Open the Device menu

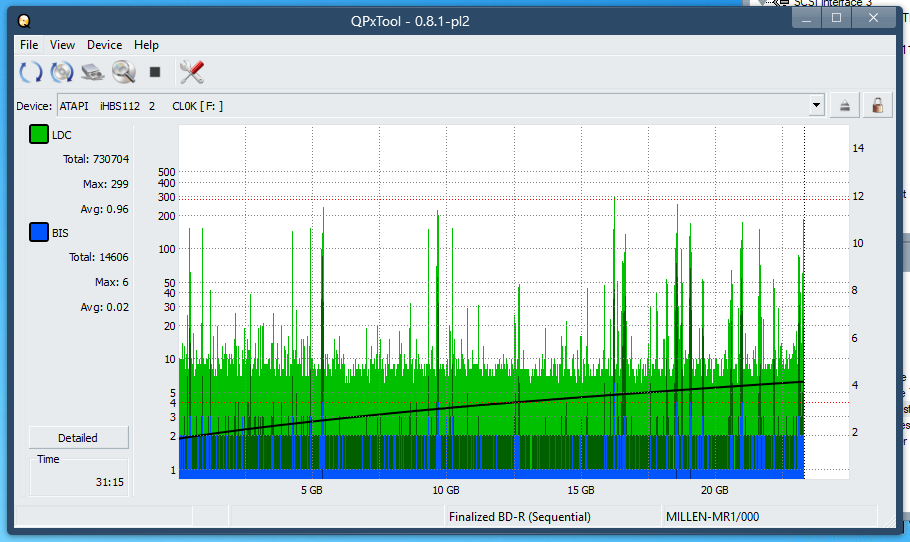point(104,45)
